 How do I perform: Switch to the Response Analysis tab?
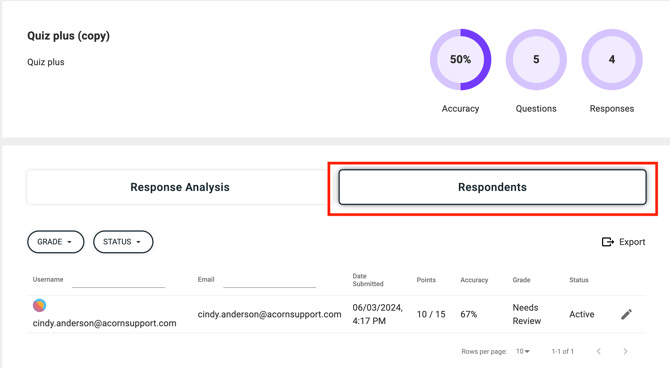click(x=180, y=187)
